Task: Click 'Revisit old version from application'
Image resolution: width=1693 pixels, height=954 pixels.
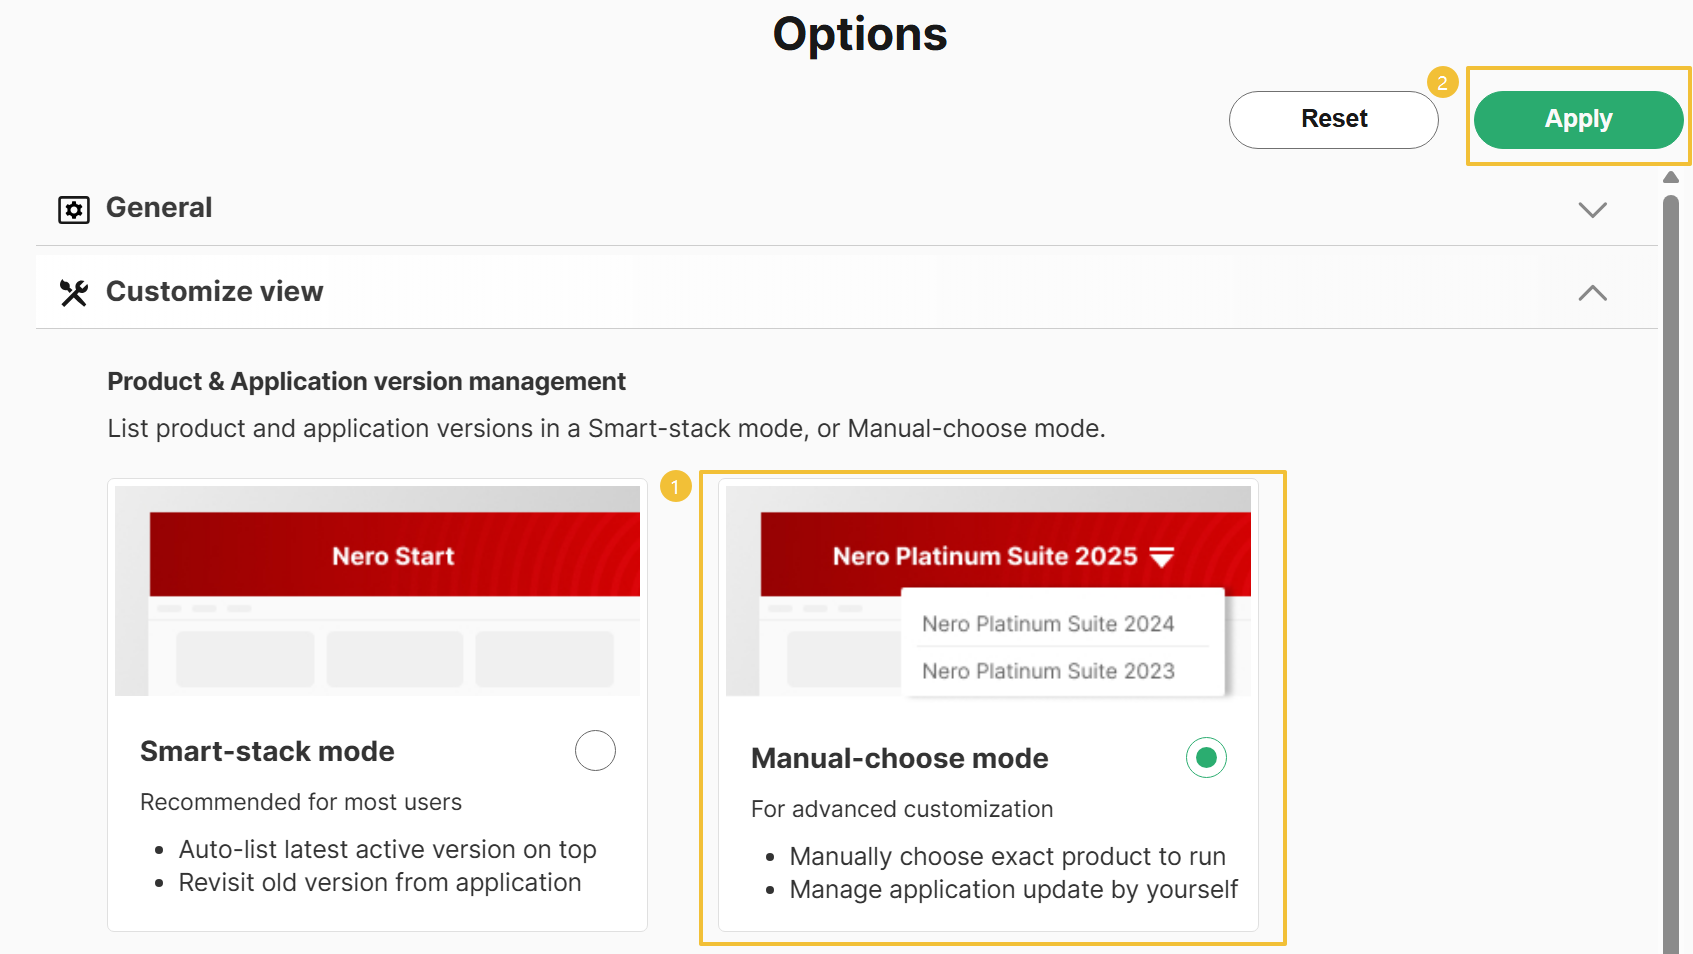Action: click(x=380, y=883)
